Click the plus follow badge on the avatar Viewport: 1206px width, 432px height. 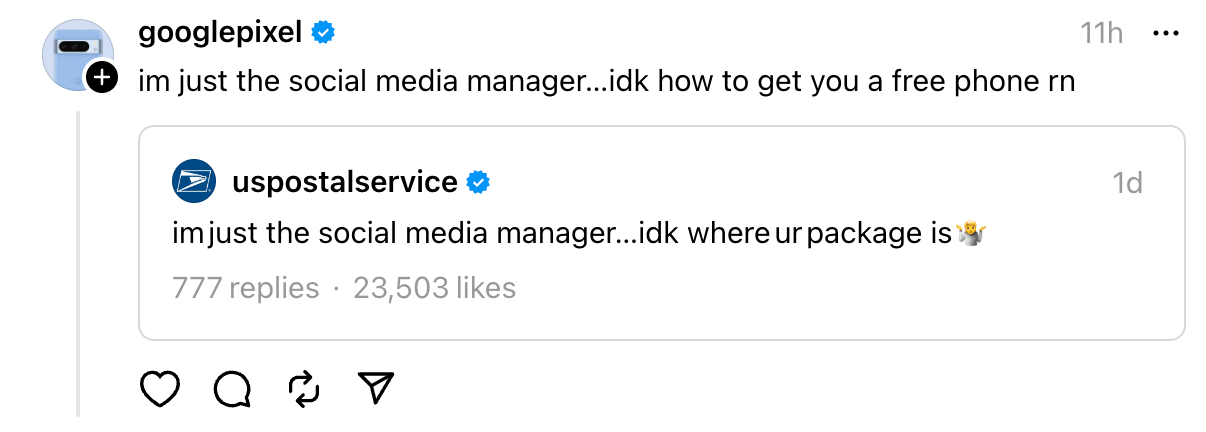[x=102, y=78]
